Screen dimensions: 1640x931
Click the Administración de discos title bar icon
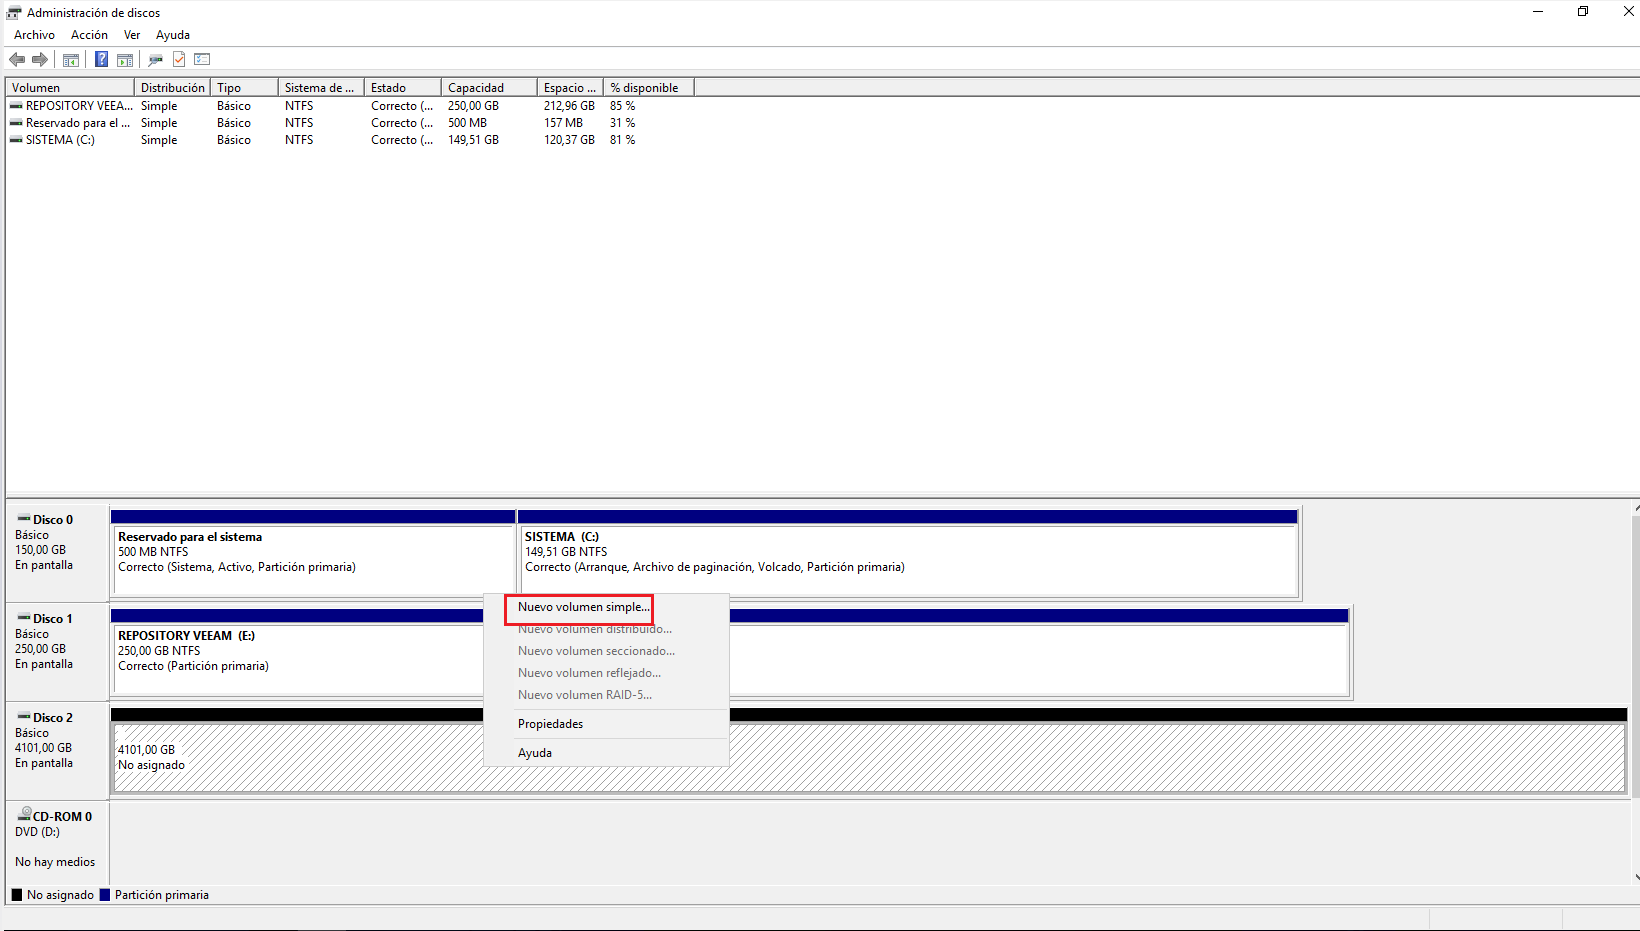pos(11,11)
